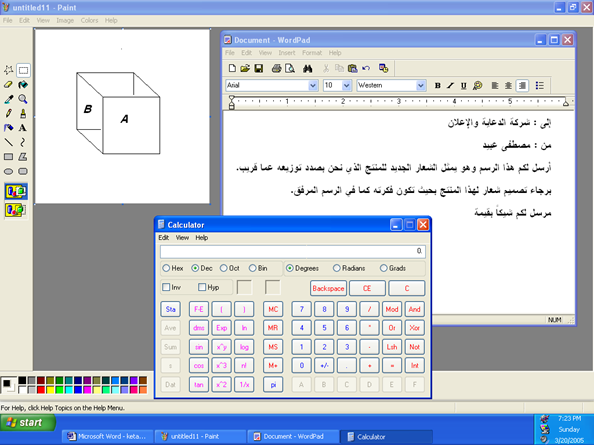The width and height of the screenshot is (594, 445).
Task: Click the Date/Time insert icon in WordPad
Action: [384, 68]
